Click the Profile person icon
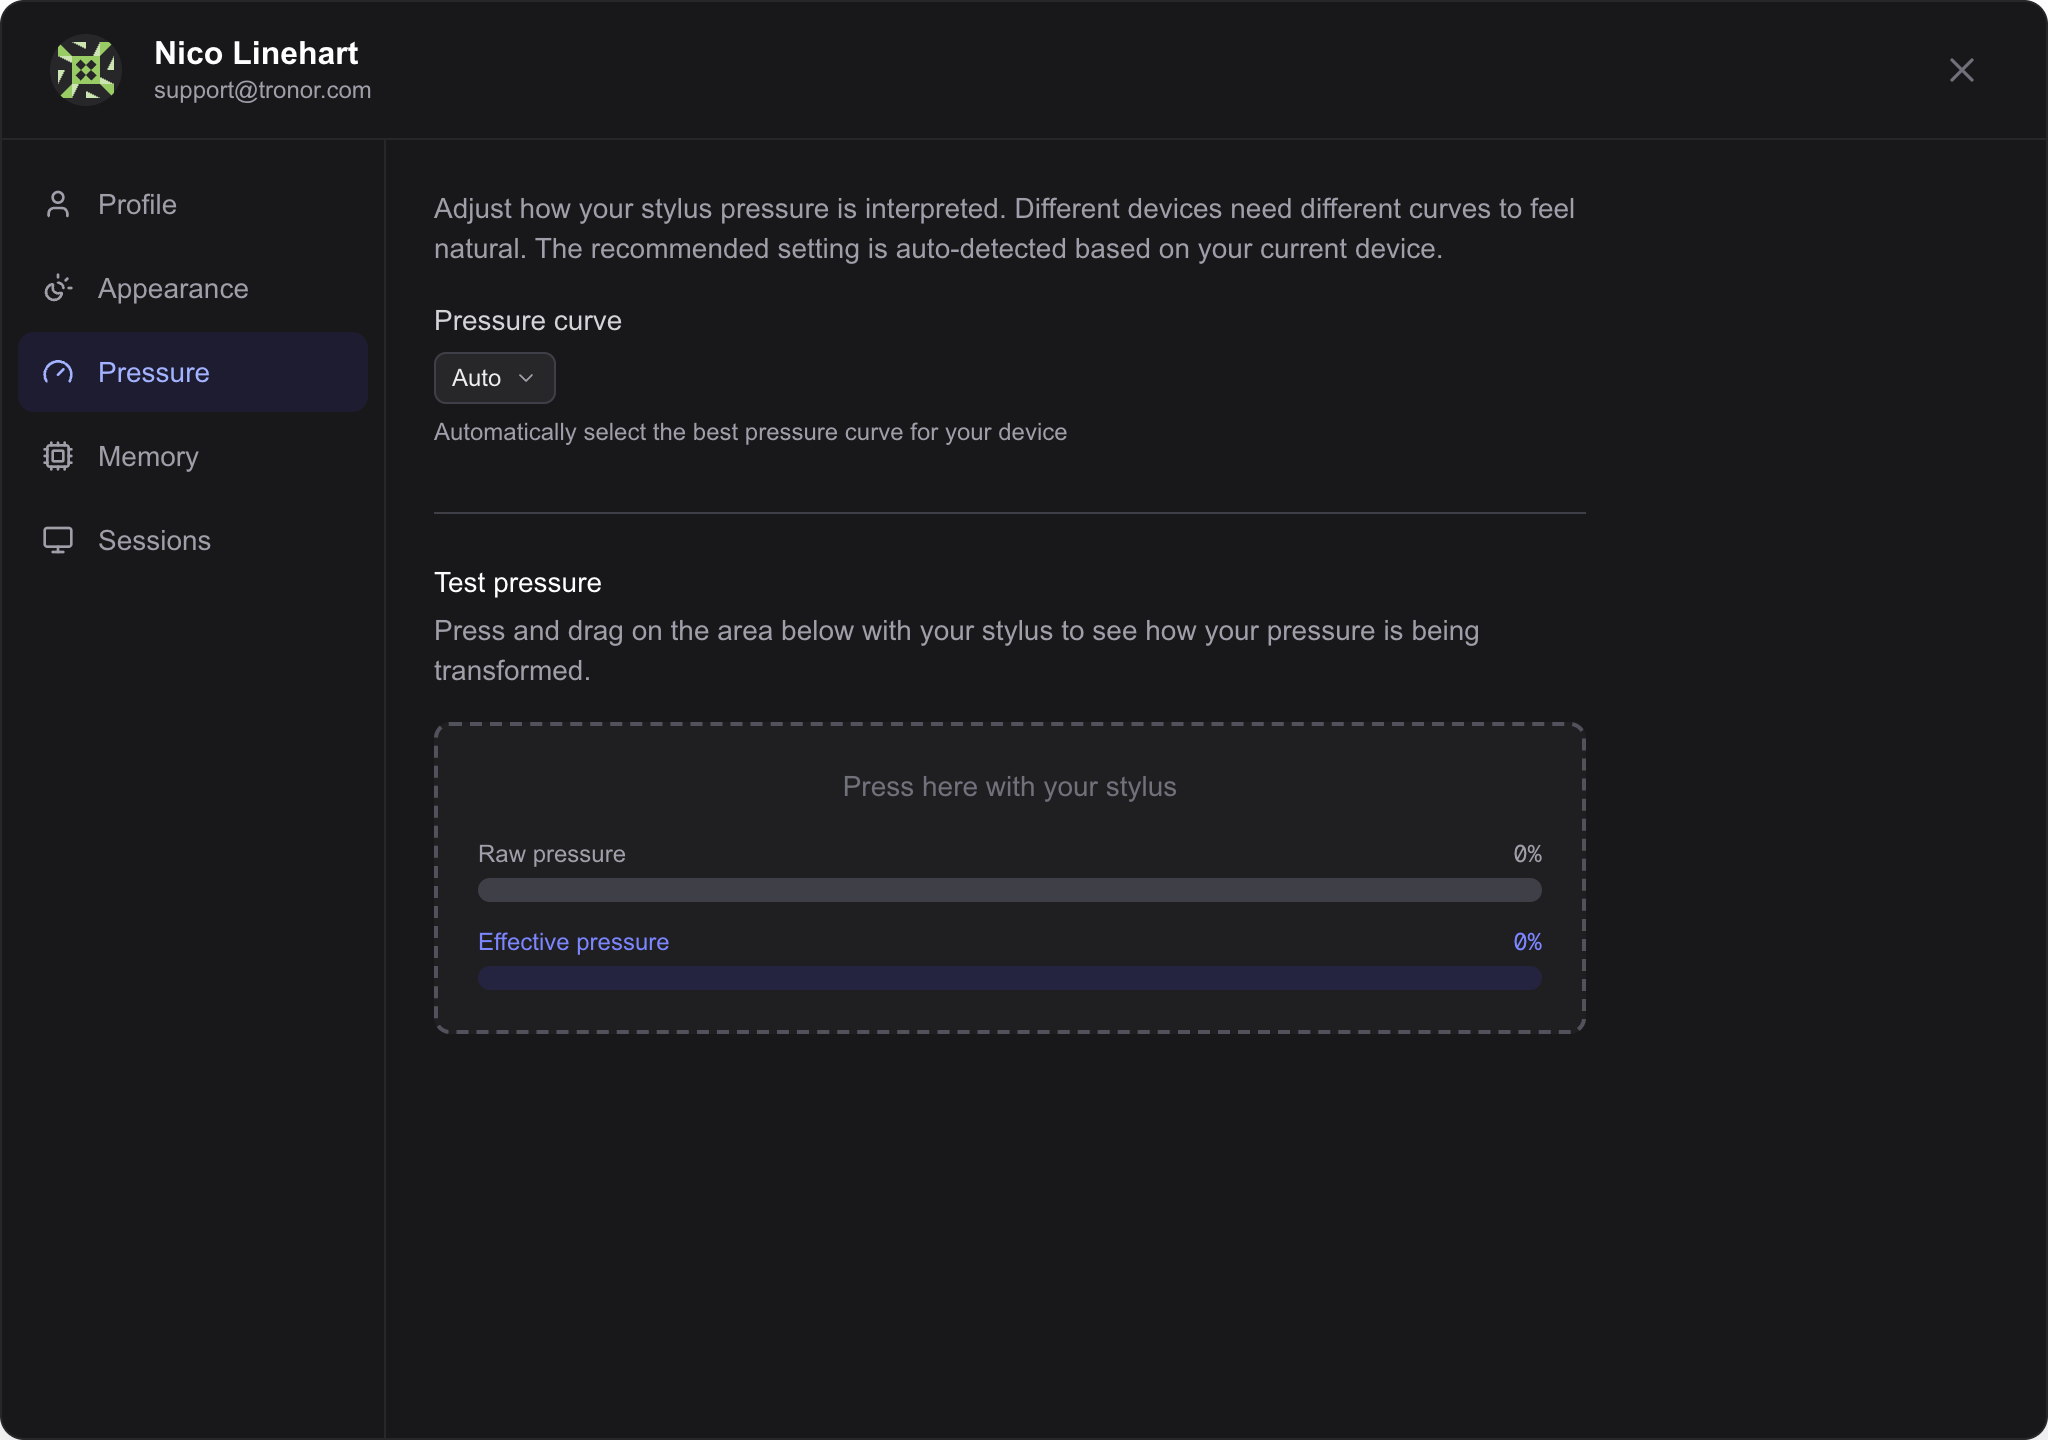 tap(58, 204)
